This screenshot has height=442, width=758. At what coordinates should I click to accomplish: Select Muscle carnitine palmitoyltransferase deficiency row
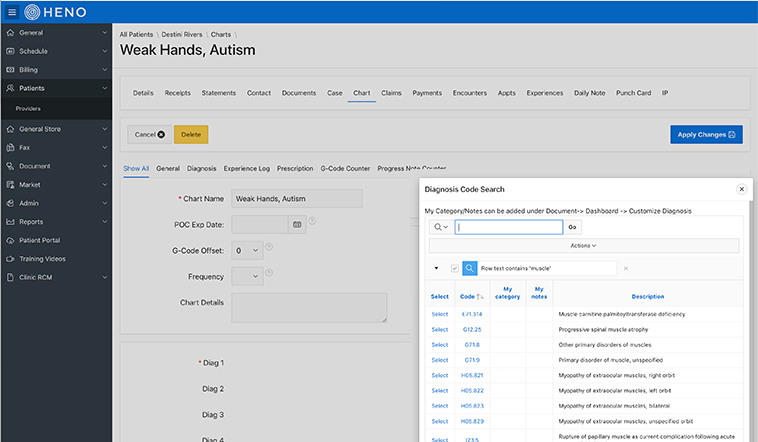[x=439, y=314]
